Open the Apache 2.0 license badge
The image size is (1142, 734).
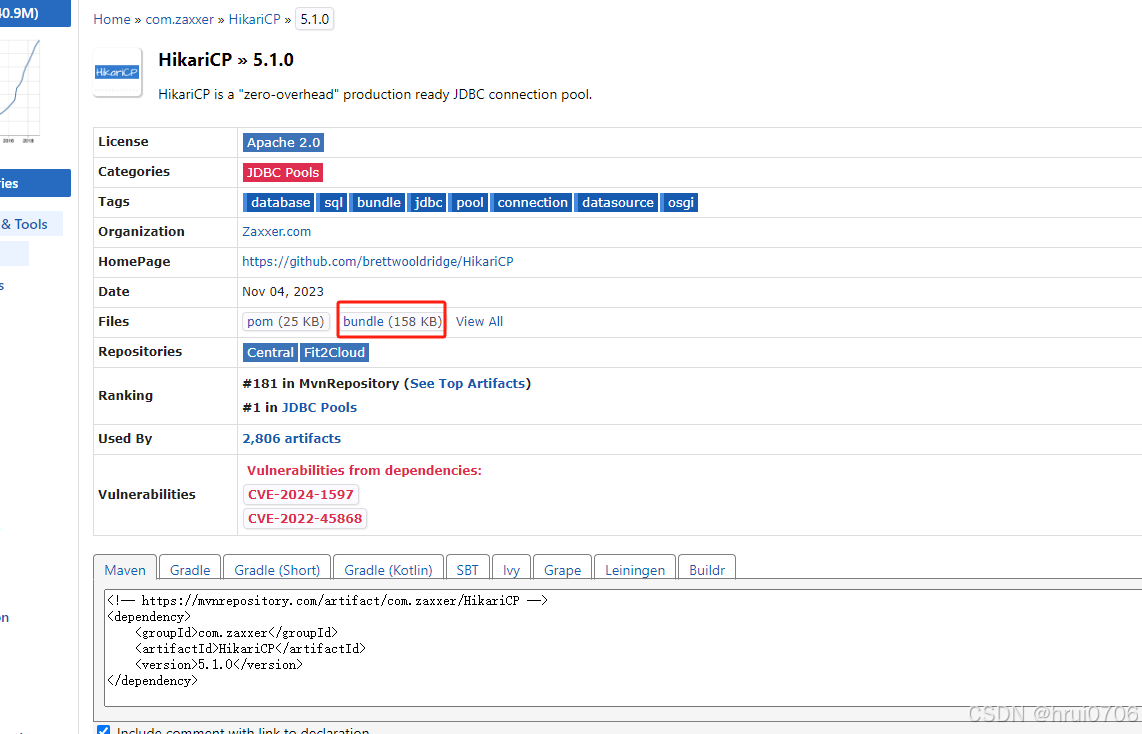(283, 143)
